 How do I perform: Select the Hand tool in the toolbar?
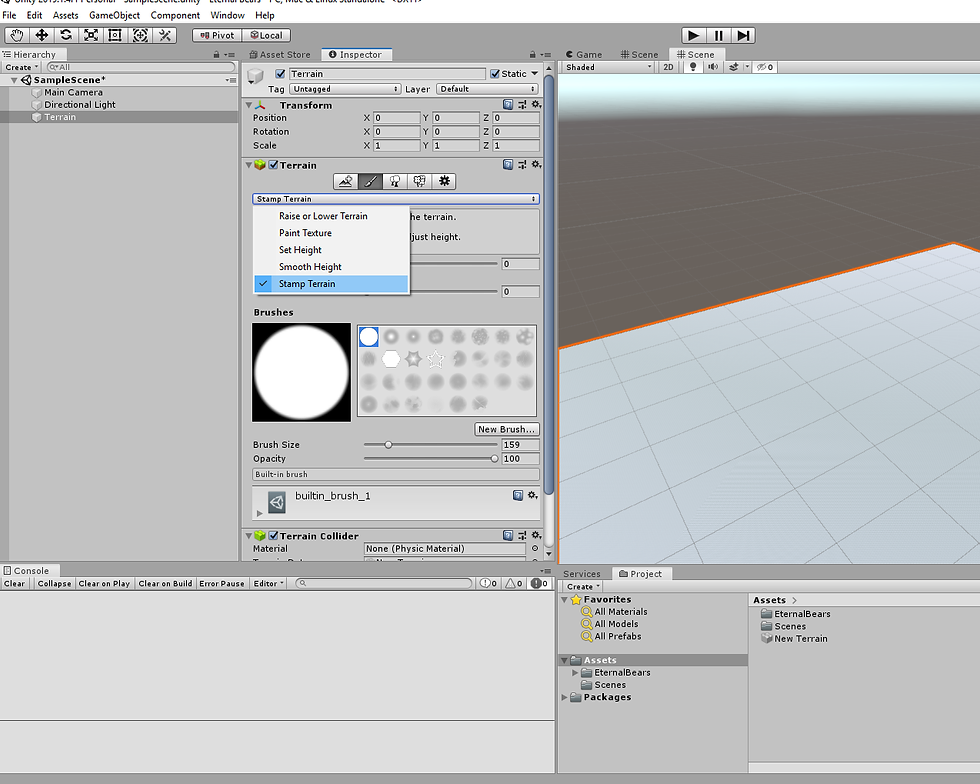point(17,35)
